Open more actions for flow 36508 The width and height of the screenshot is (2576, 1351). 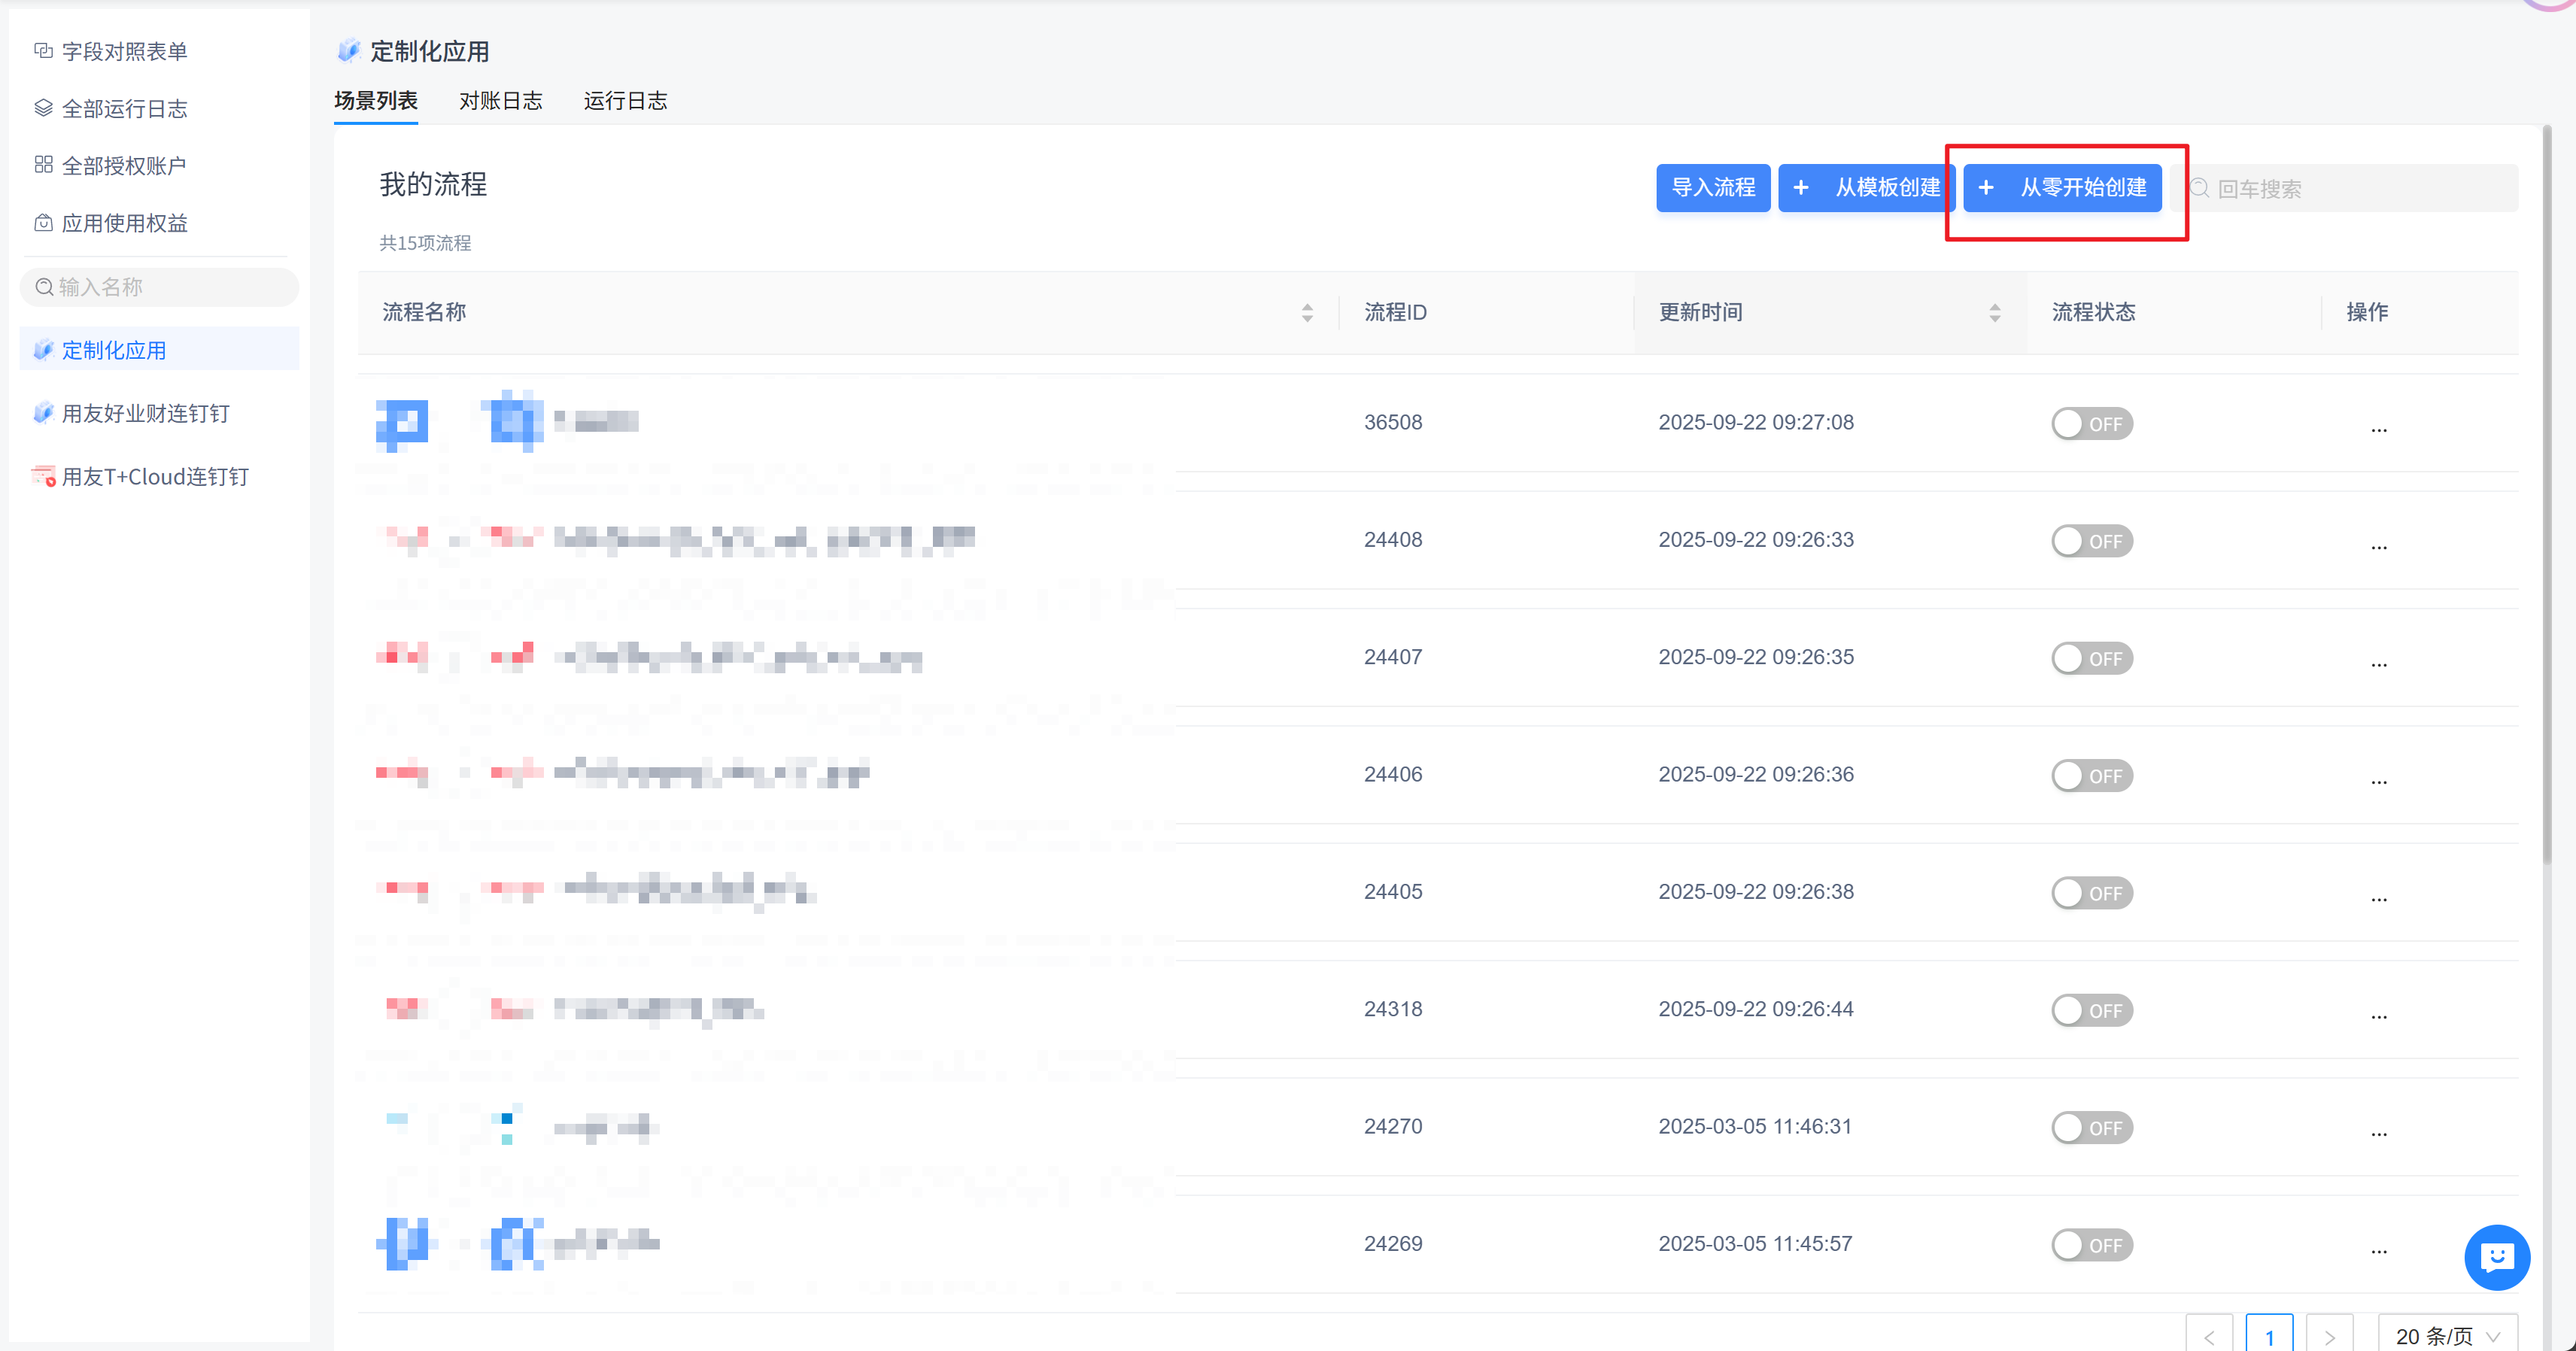point(2378,427)
